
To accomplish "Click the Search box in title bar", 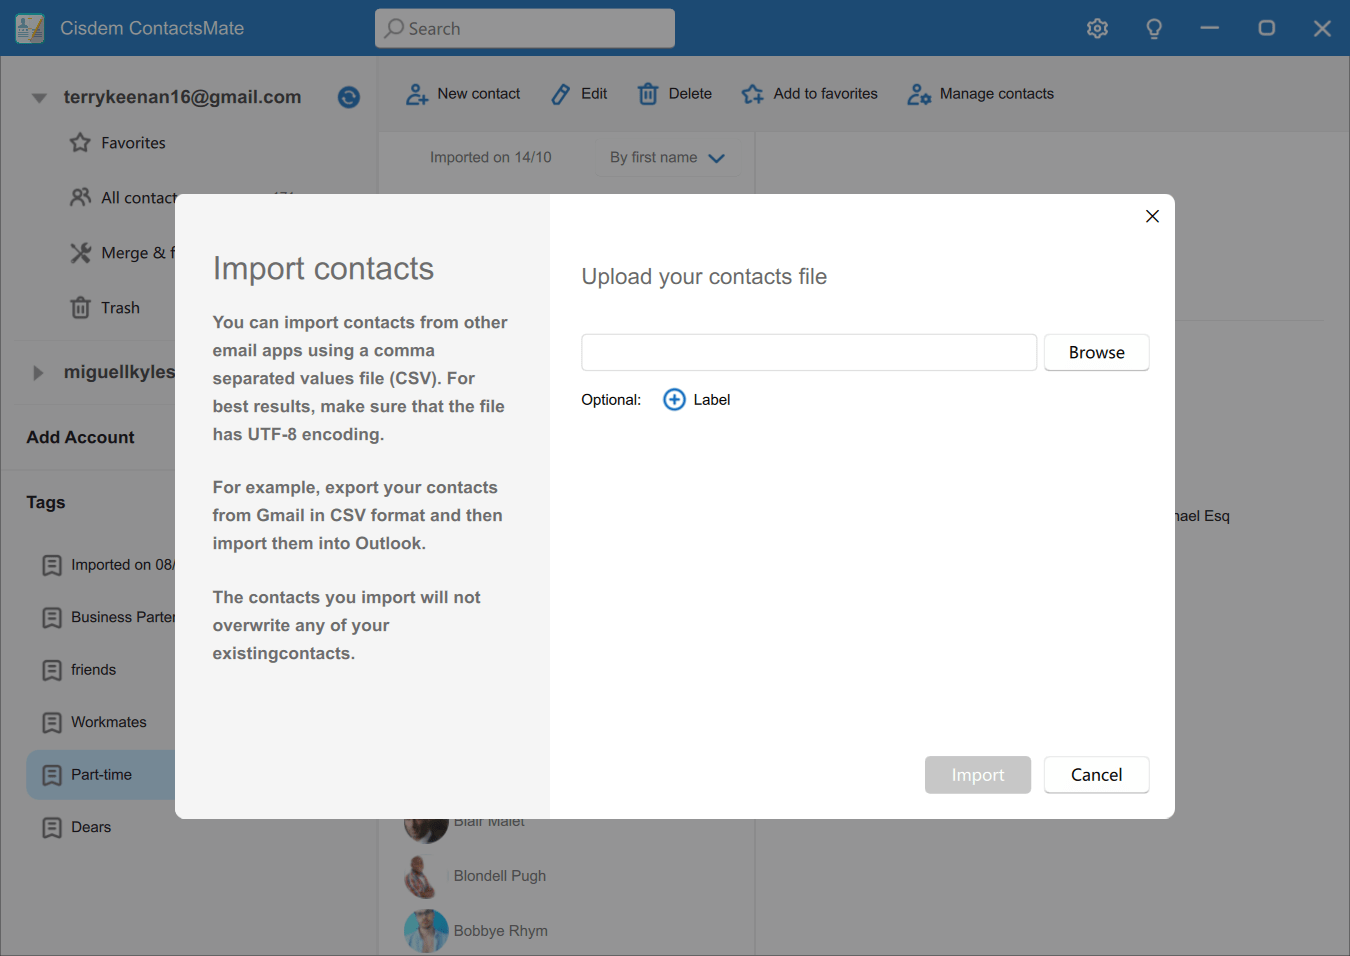I will tap(525, 29).
